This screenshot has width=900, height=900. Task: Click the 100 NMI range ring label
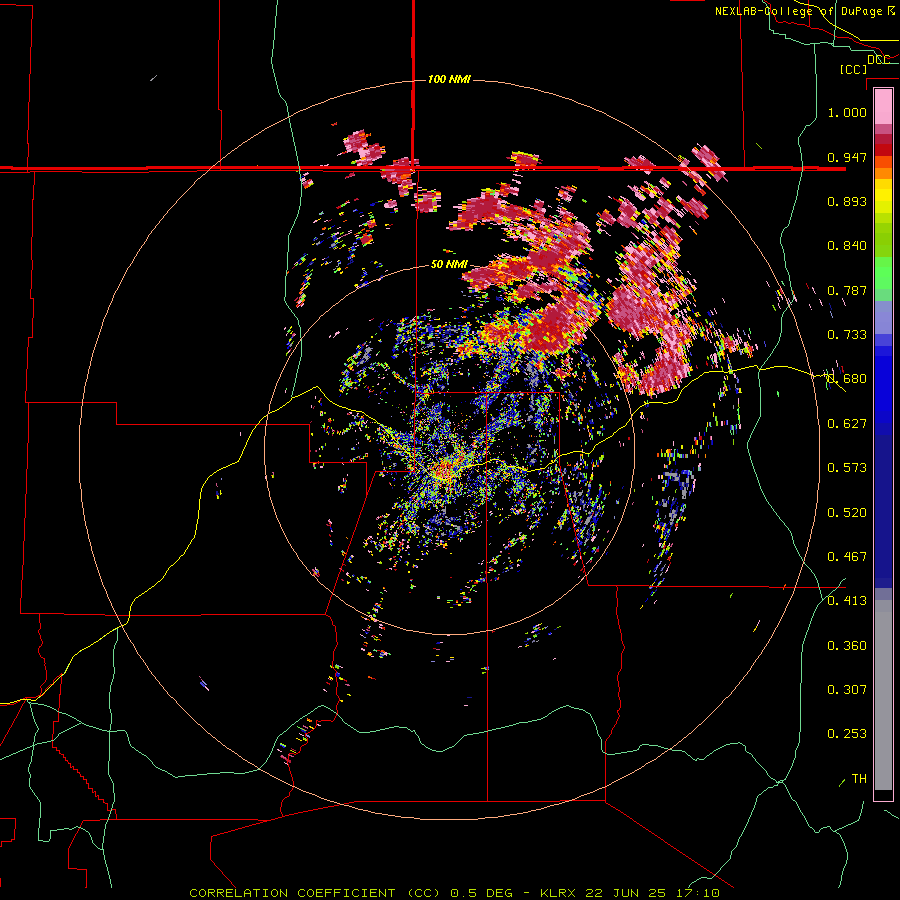pos(449,79)
